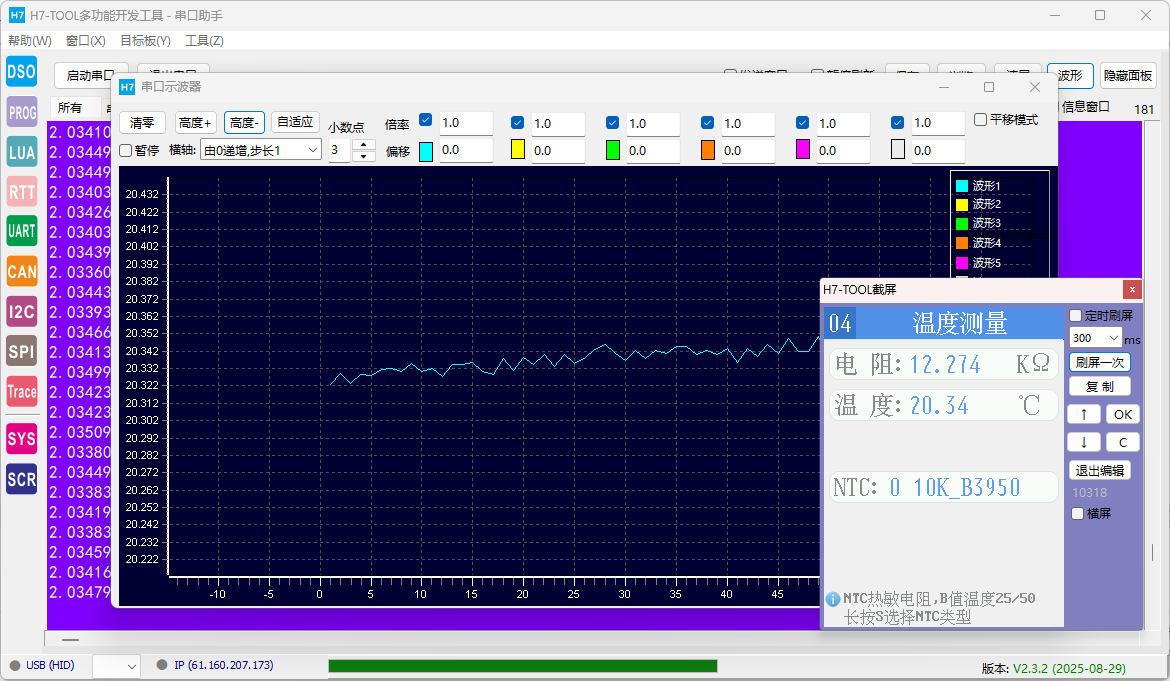Image resolution: width=1170 pixels, height=681 pixels.
Task: Click the 清零 clear button
Action: pos(142,122)
